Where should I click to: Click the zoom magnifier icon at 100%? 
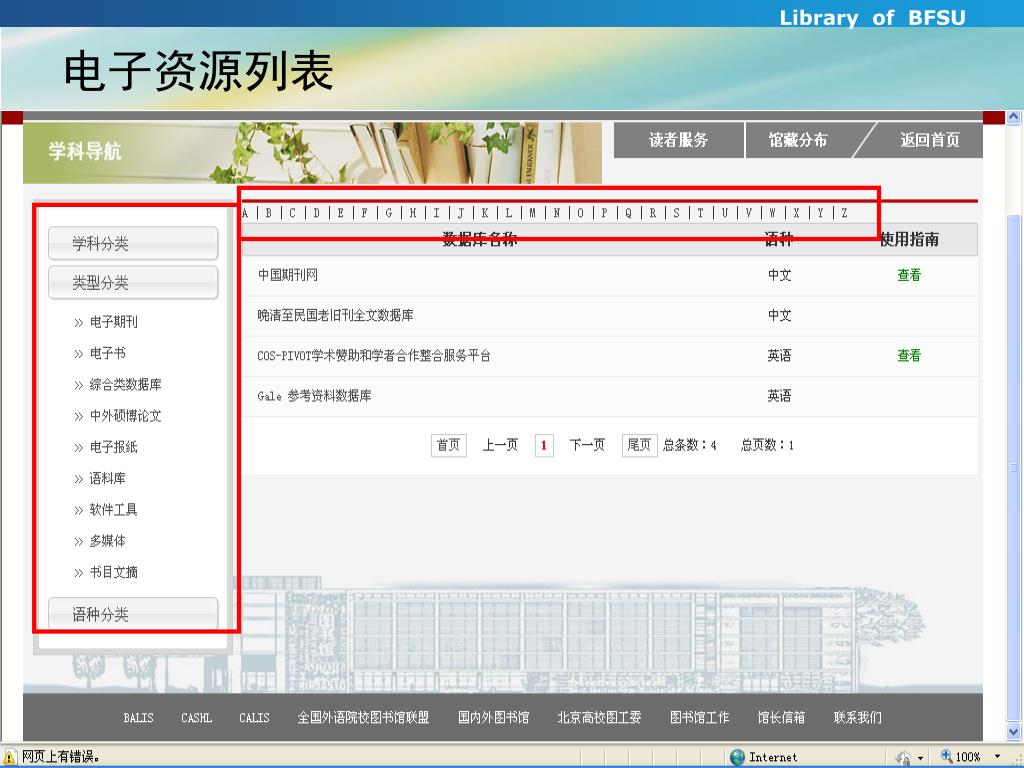[x=946, y=757]
